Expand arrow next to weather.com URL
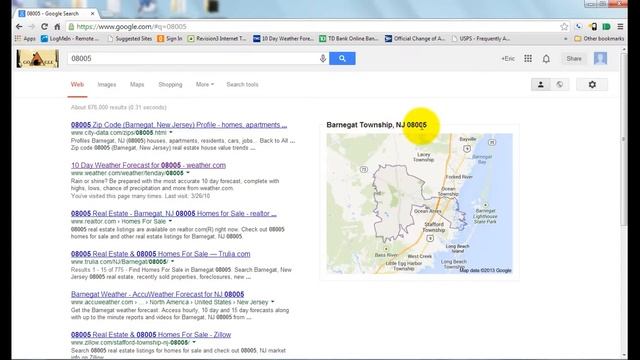Screen dimensions: 640x360 188,173
